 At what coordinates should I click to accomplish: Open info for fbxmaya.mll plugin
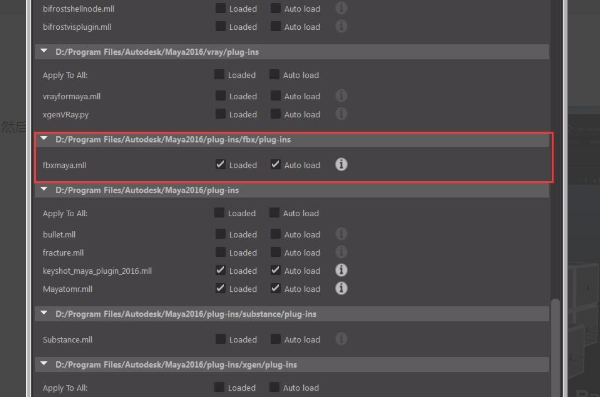click(341, 165)
